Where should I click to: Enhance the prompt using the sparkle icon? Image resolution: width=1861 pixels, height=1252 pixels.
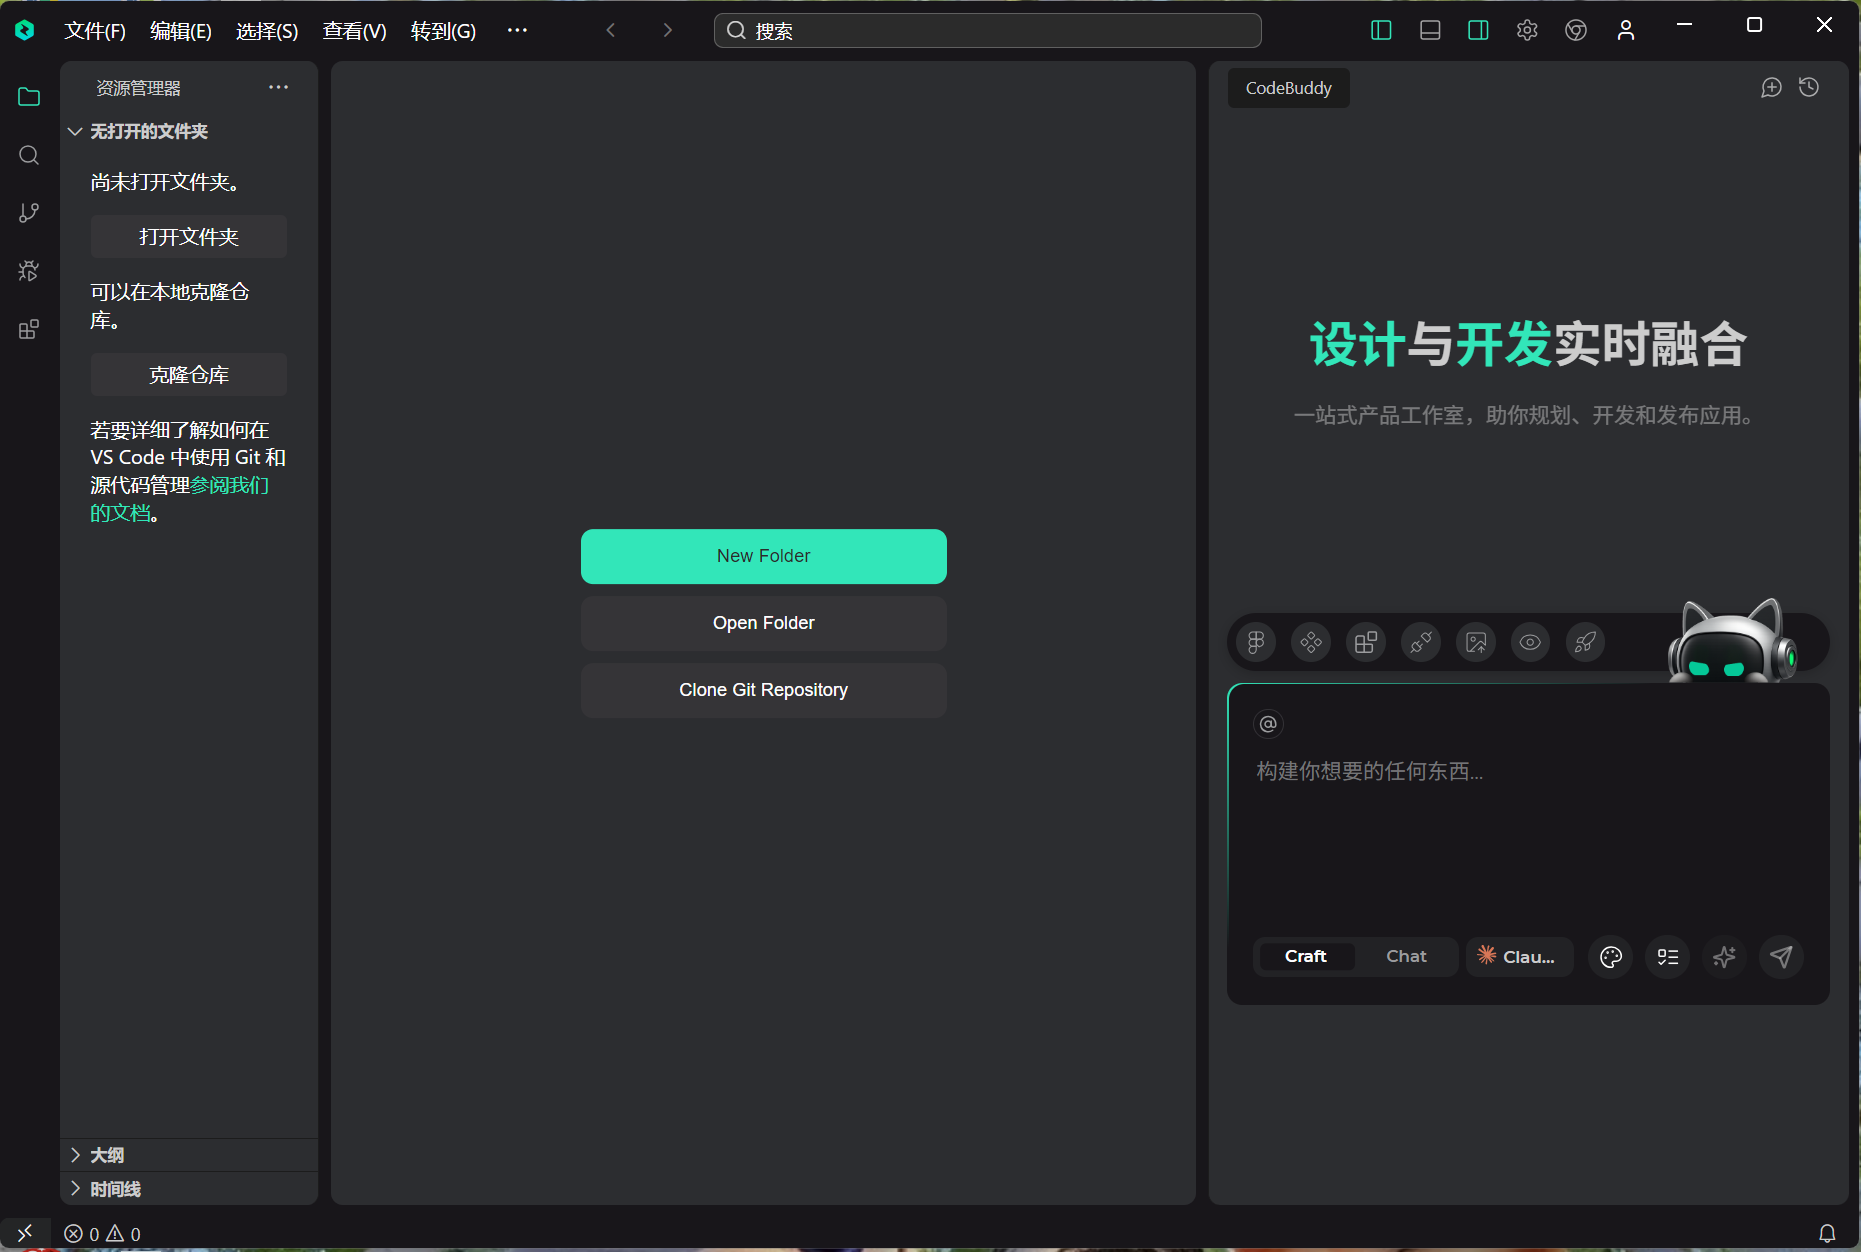(x=1724, y=957)
